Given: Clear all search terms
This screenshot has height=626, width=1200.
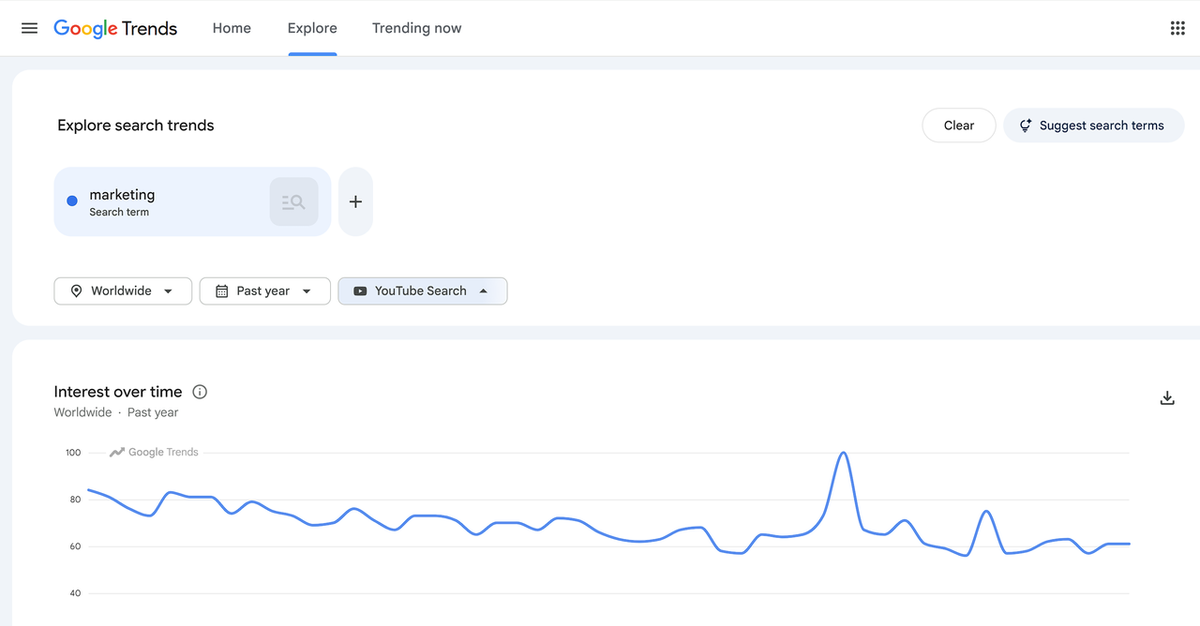Looking at the screenshot, I should [959, 125].
